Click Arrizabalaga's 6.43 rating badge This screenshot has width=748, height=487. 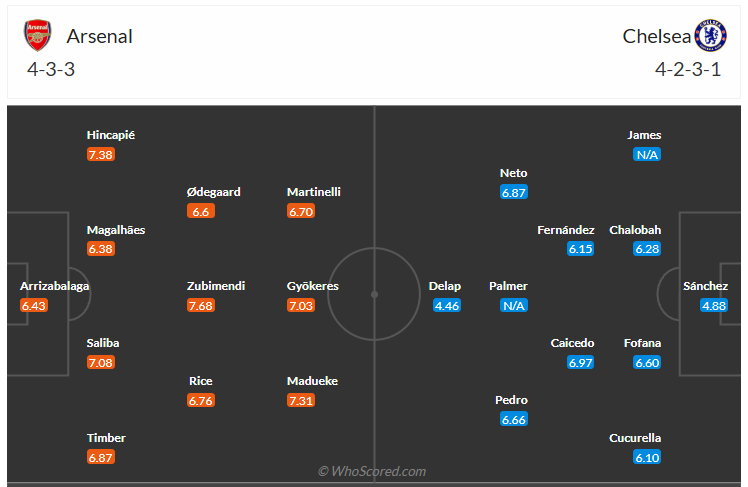coord(34,305)
